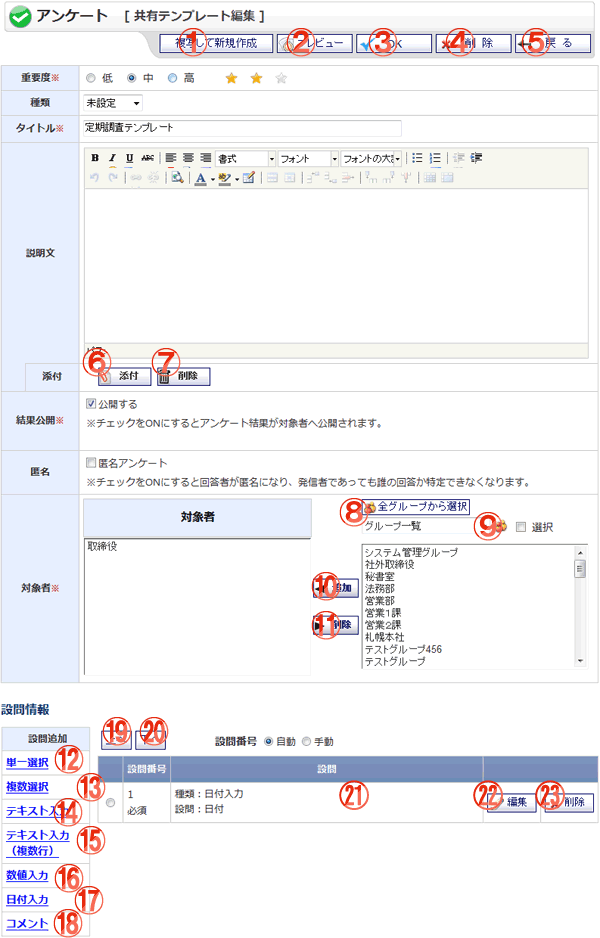Image resolution: width=600 pixels, height=938 pixels.
Task: Click the third gray importance star
Action: (x=281, y=78)
